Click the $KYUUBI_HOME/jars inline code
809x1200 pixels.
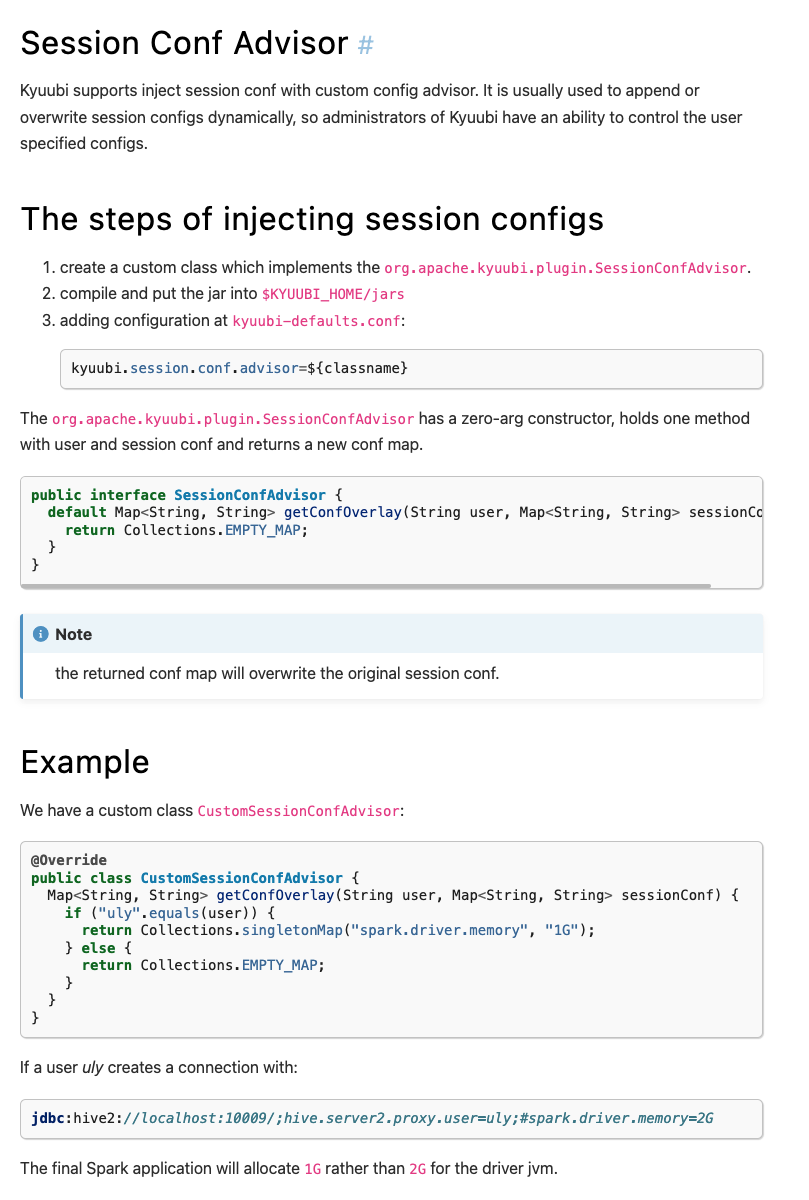(x=333, y=294)
